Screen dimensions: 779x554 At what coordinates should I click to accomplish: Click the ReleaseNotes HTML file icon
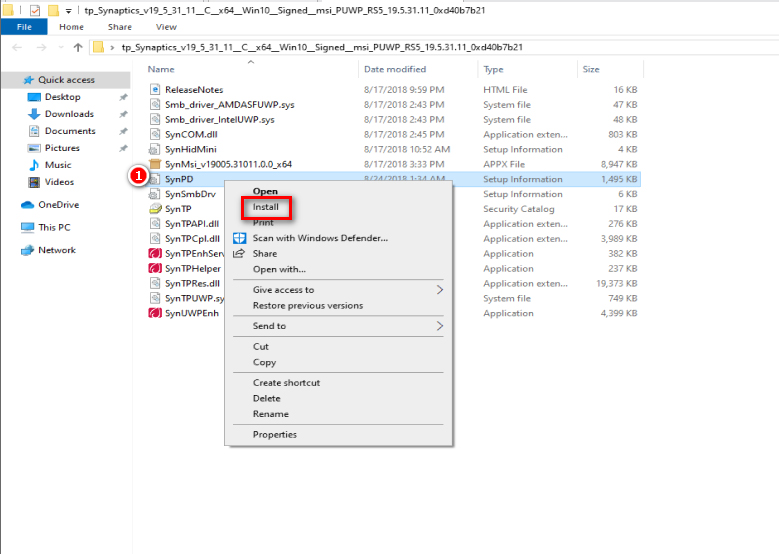coord(155,89)
